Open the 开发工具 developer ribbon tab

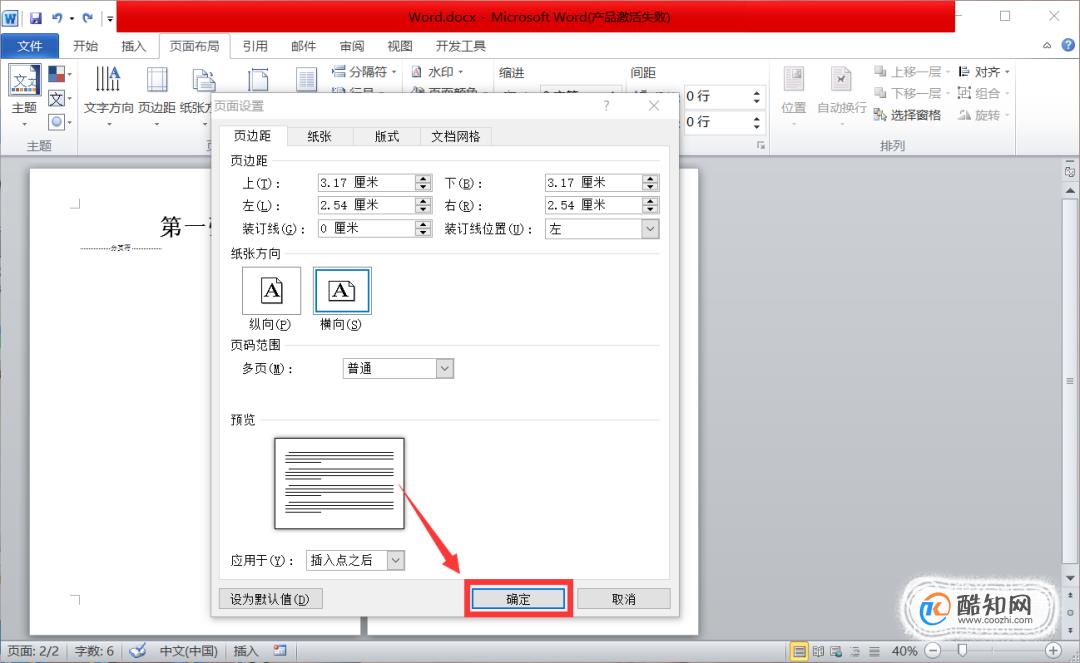(461, 45)
